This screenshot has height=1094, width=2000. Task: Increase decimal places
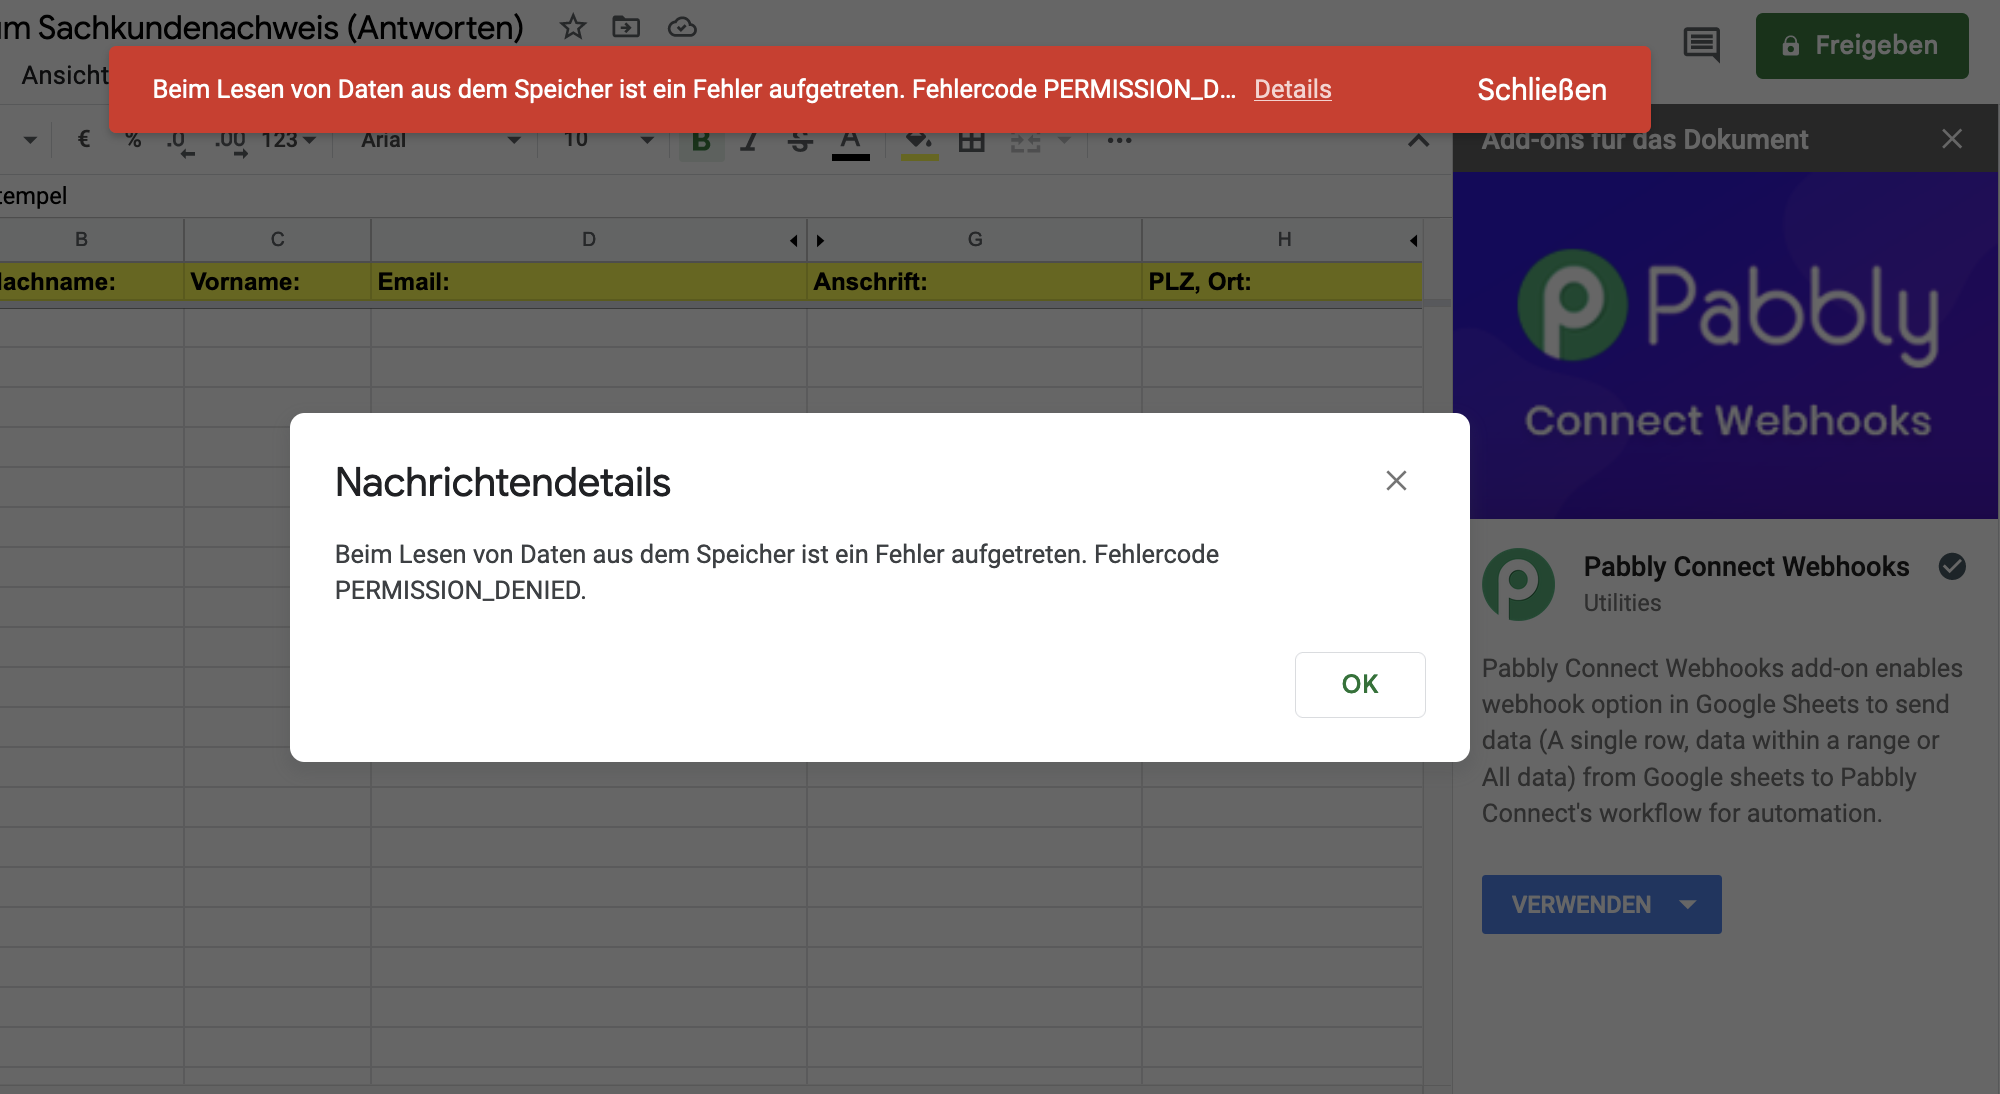231,142
